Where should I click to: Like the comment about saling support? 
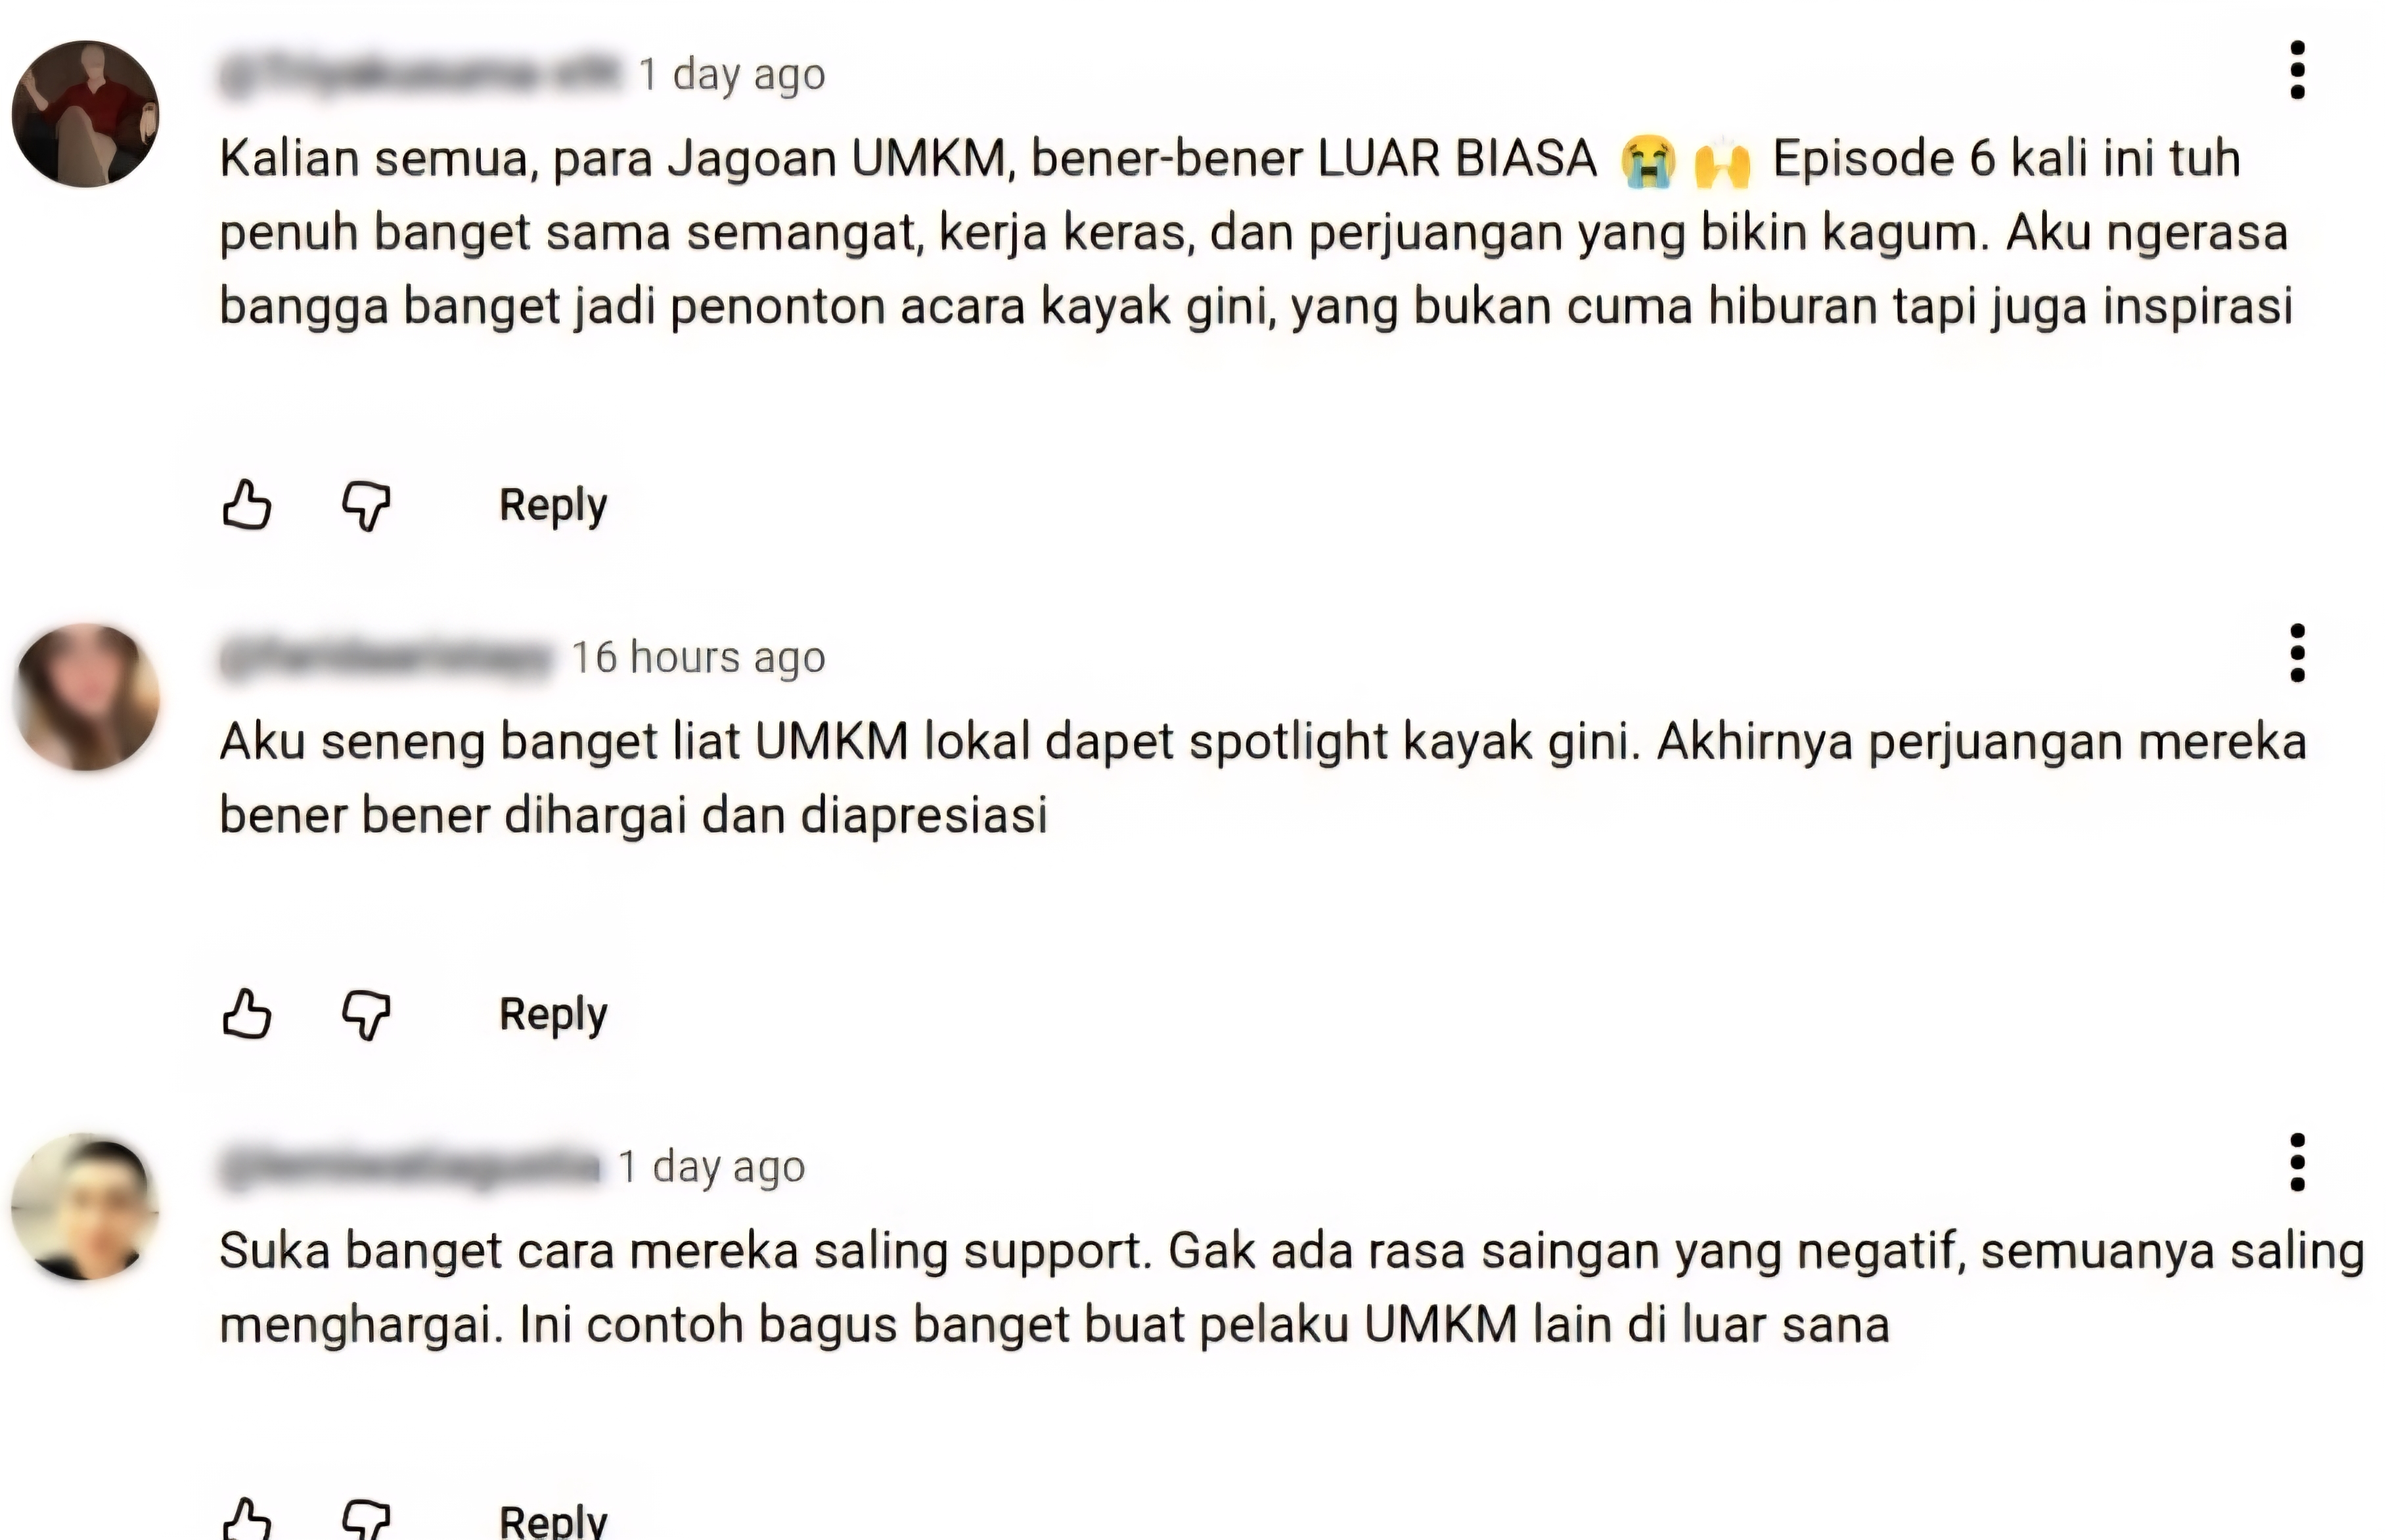[x=246, y=1520]
